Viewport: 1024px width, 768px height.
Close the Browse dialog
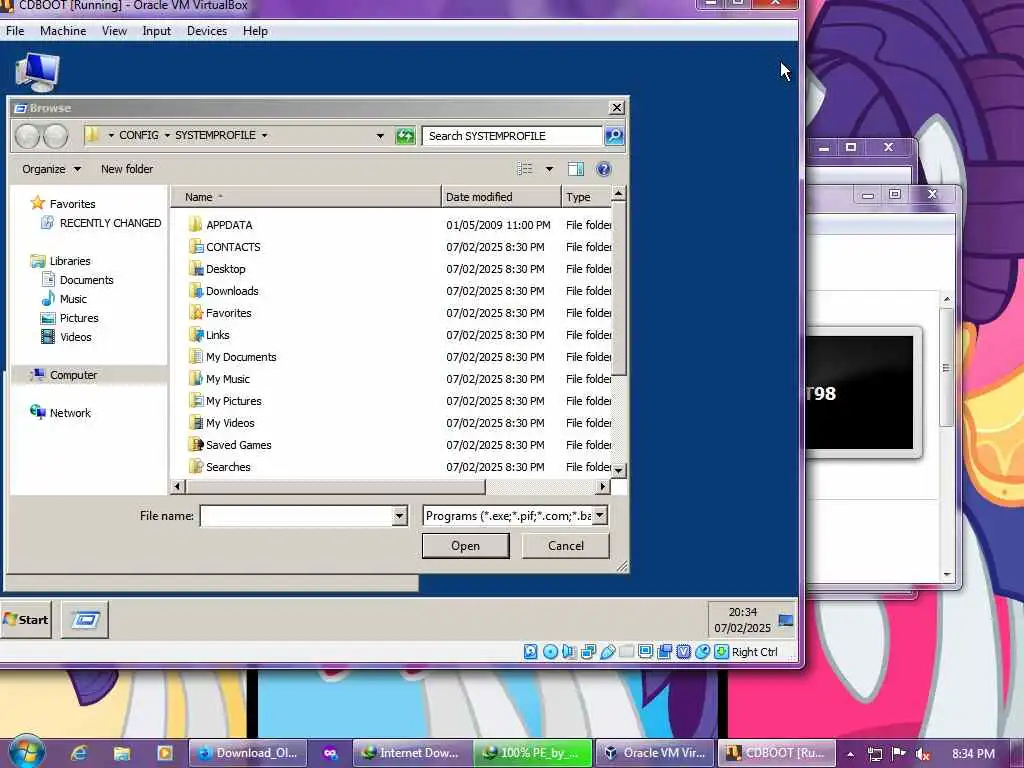click(x=616, y=108)
